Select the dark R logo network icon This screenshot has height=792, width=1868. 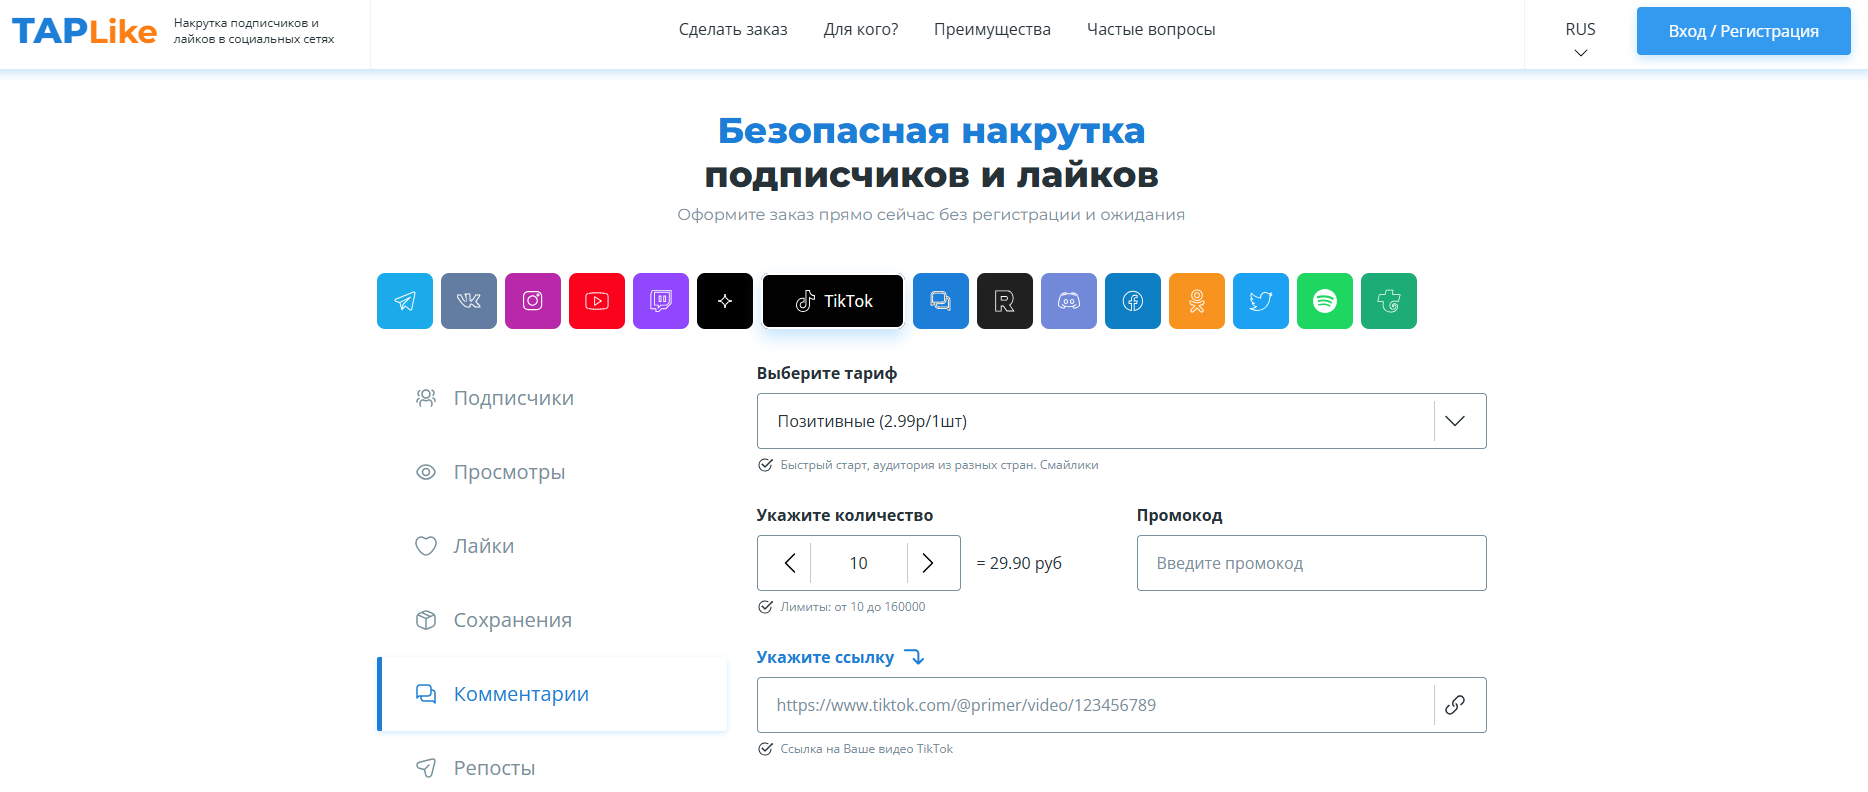click(1005, 301)
